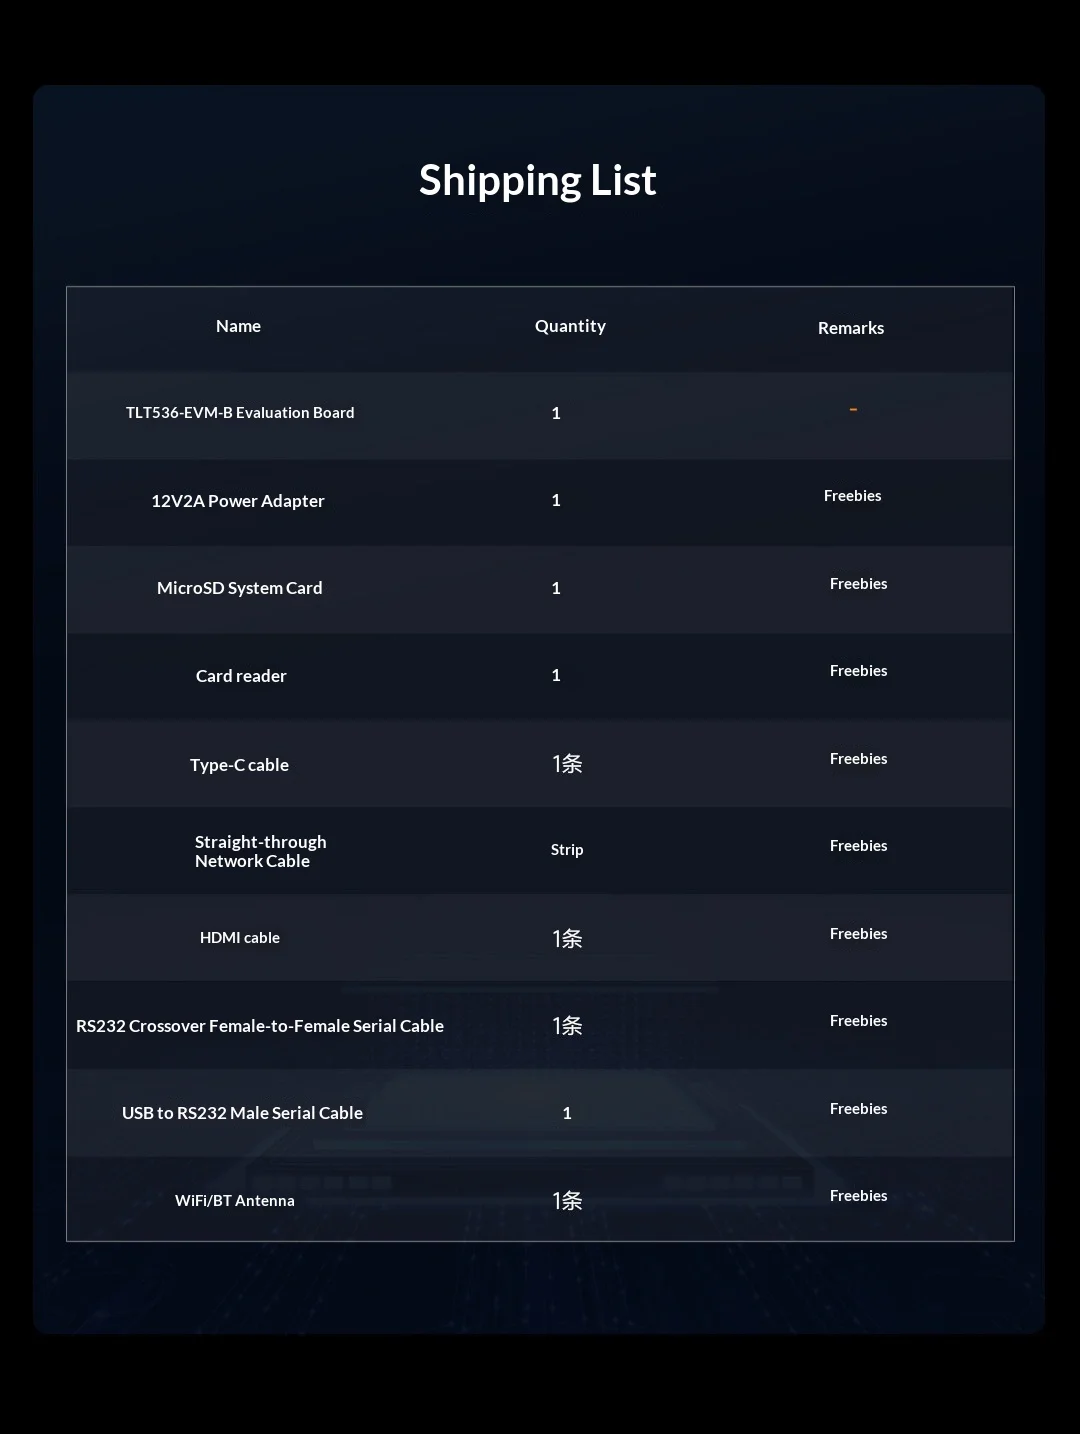Select the Card reader entry
Screen dimensions: 1080x1434
(241, 676)
